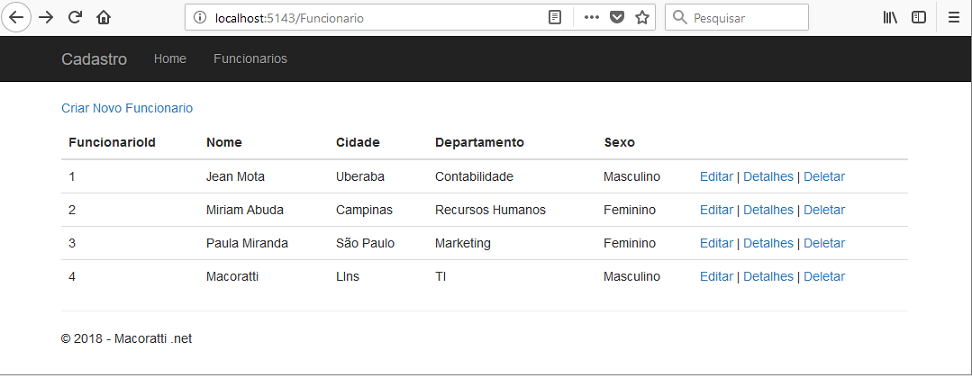Image resolution: width=972 pixels, height=378 pixels.
Task: Bookmark this page with the star icon
Action: pos(642,17)
